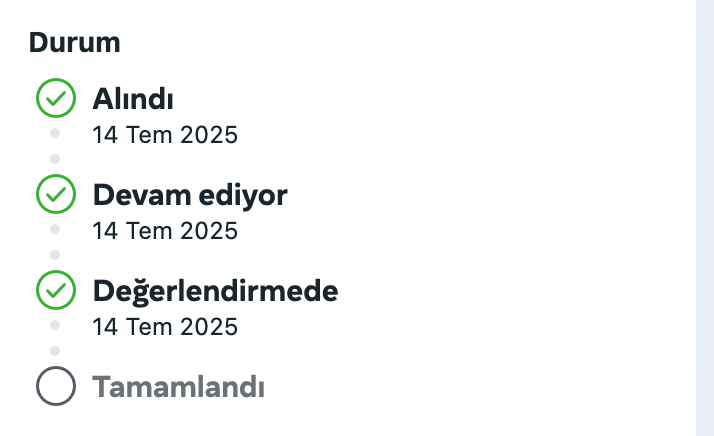Select the Değerlendirmede status label

click(215, 291)
